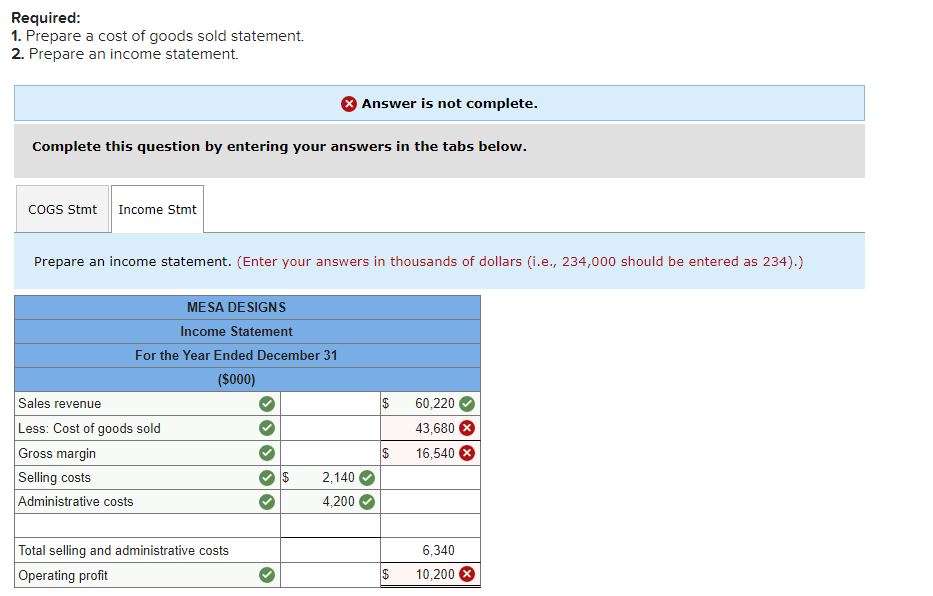
Task: Click the red error icon beside "Answer is not complete"
Action: (x=349, y=104)
